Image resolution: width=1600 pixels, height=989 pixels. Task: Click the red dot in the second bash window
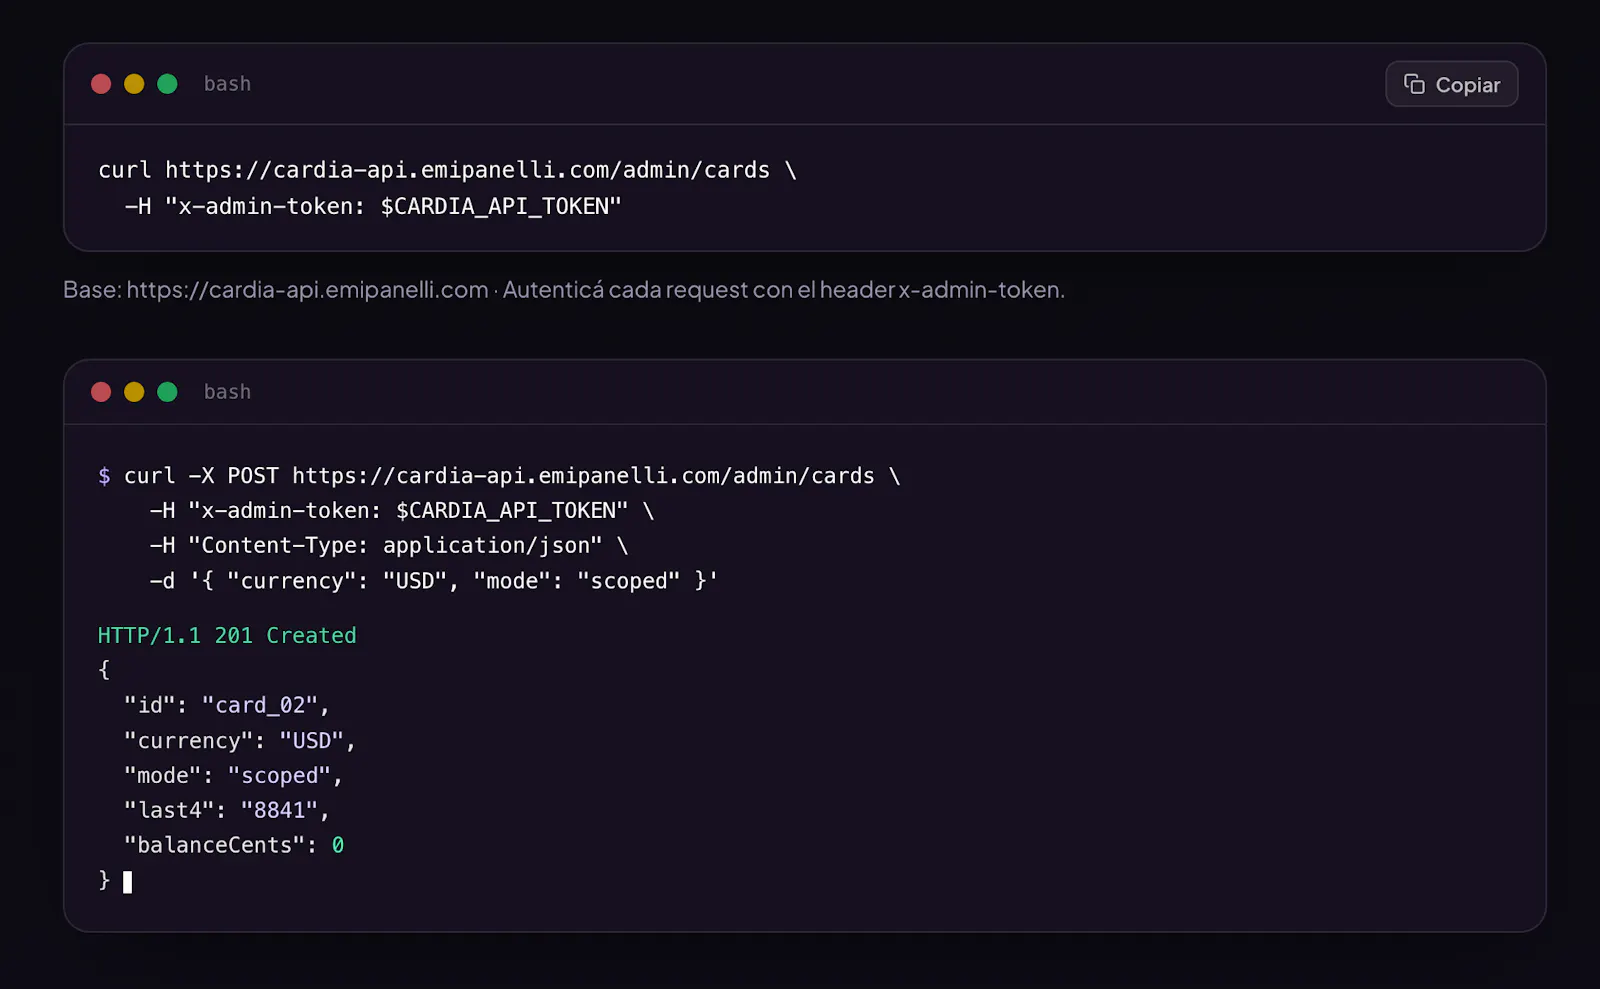(101, 392)
